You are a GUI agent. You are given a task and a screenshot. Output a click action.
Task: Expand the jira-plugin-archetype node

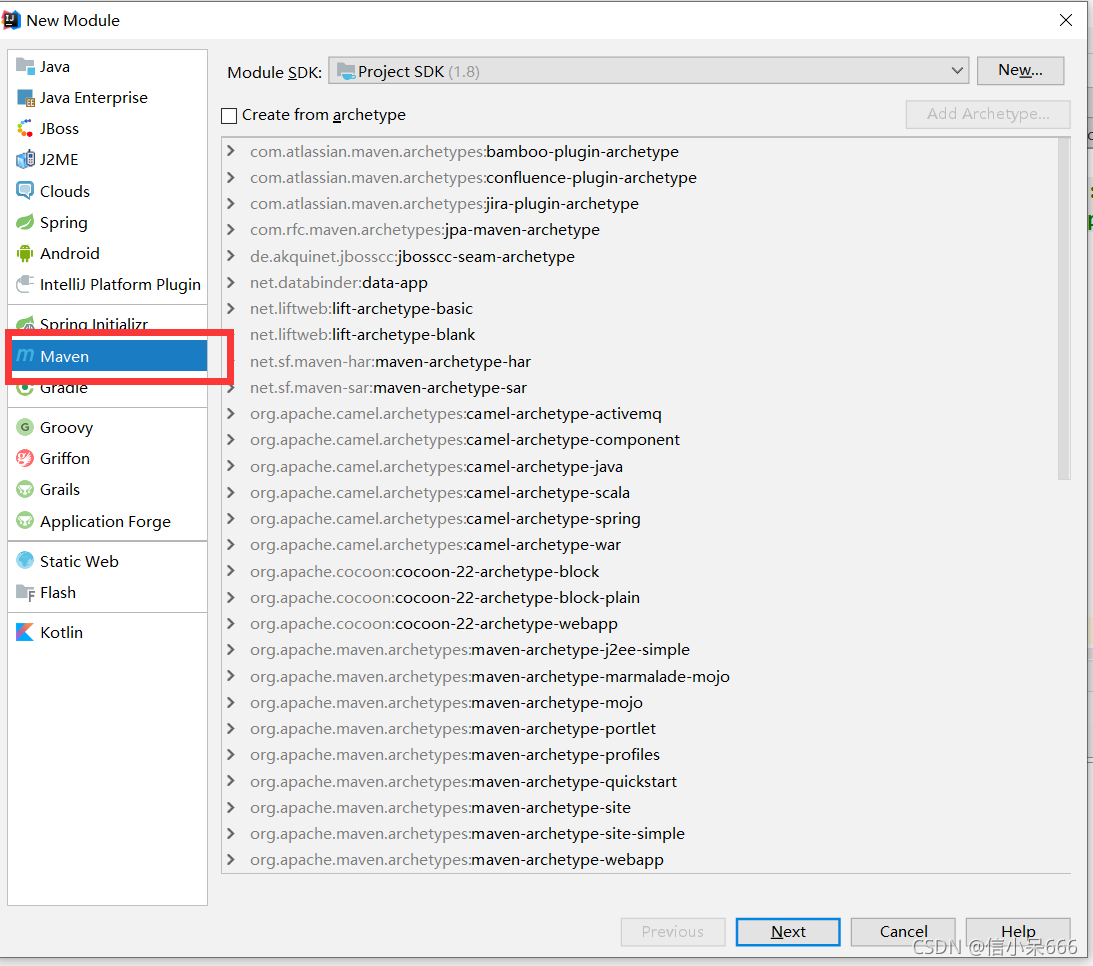pyautogui.click(x=231, y=204)
